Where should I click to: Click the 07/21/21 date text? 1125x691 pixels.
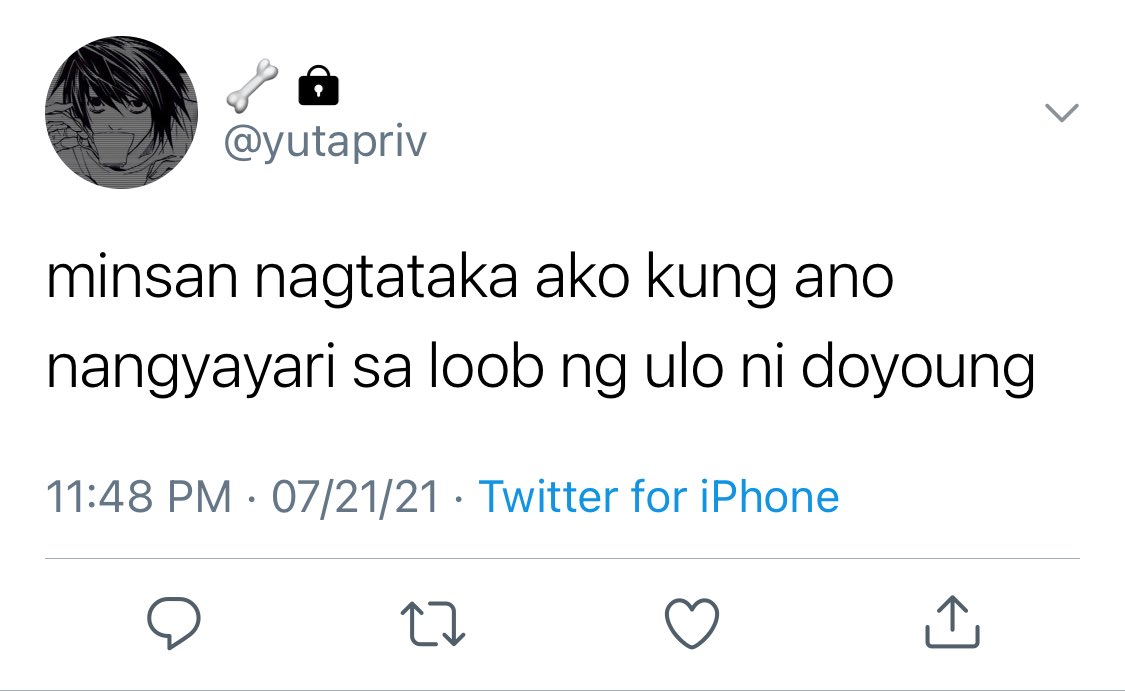click(355, 497)
